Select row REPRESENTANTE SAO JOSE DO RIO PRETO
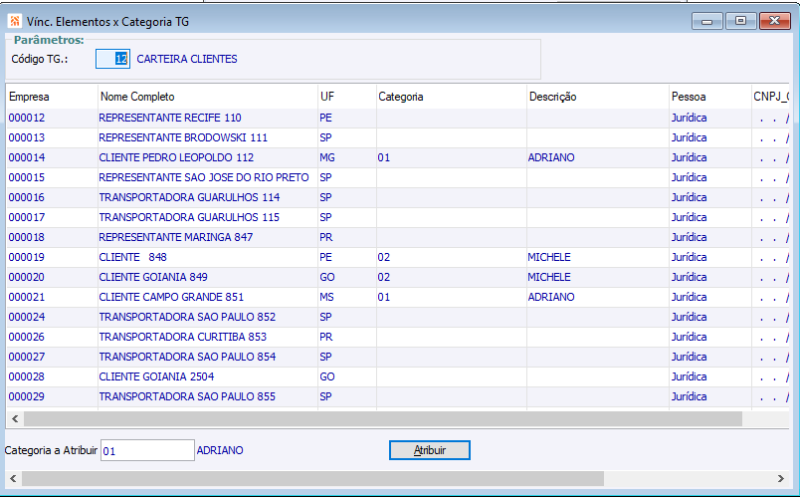Image resolution: width=800 pixels, height=498 pixels. point(398,178)
